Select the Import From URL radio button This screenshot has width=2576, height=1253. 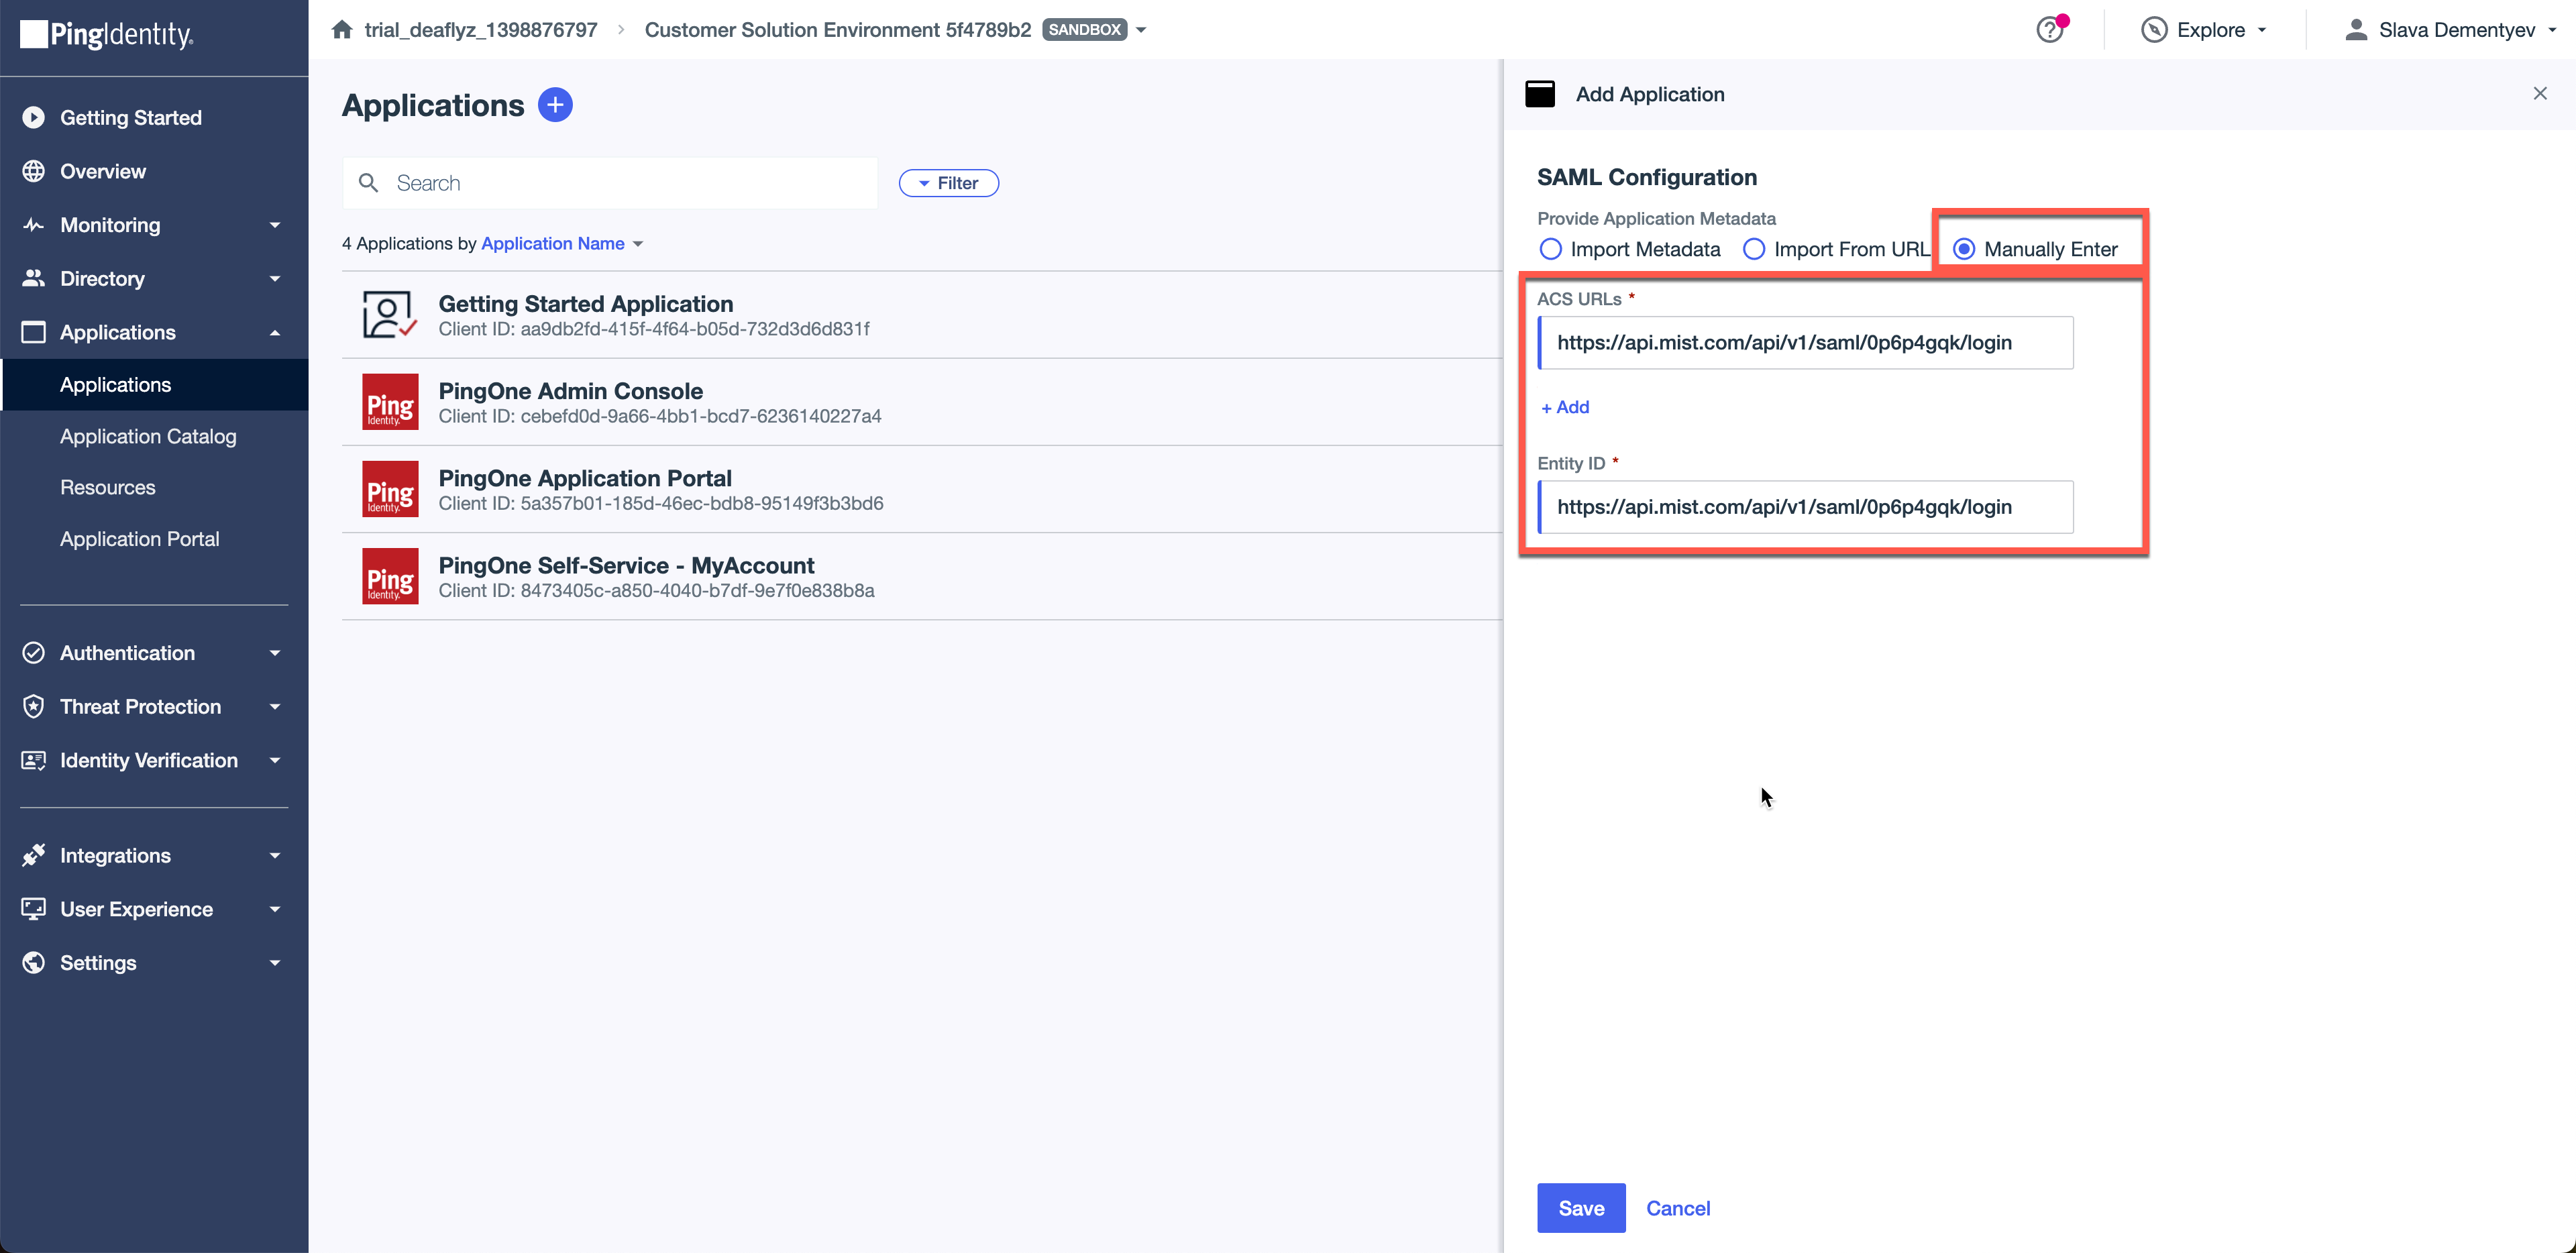point(1754,249)
